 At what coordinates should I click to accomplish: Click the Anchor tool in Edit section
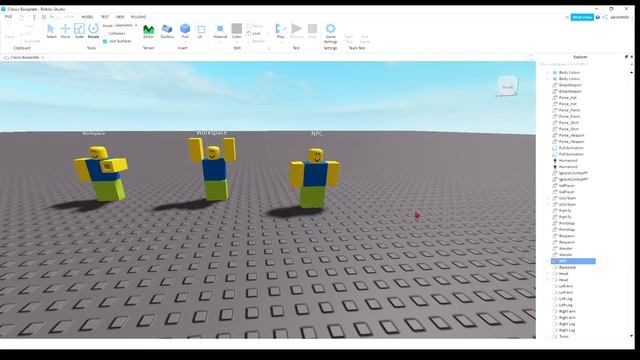256,41
